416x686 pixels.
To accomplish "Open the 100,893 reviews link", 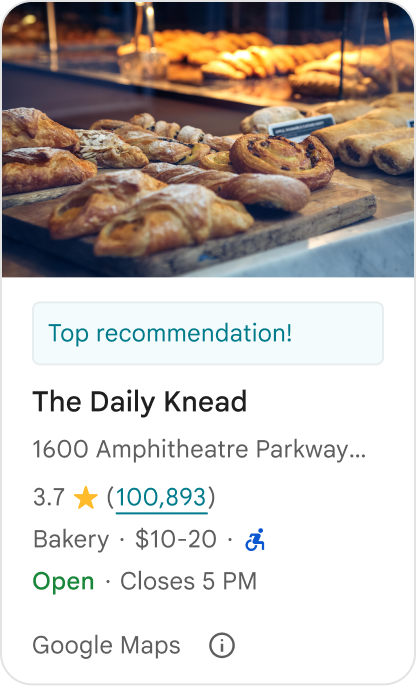I will pyautogui.click(x=161, y=498).
